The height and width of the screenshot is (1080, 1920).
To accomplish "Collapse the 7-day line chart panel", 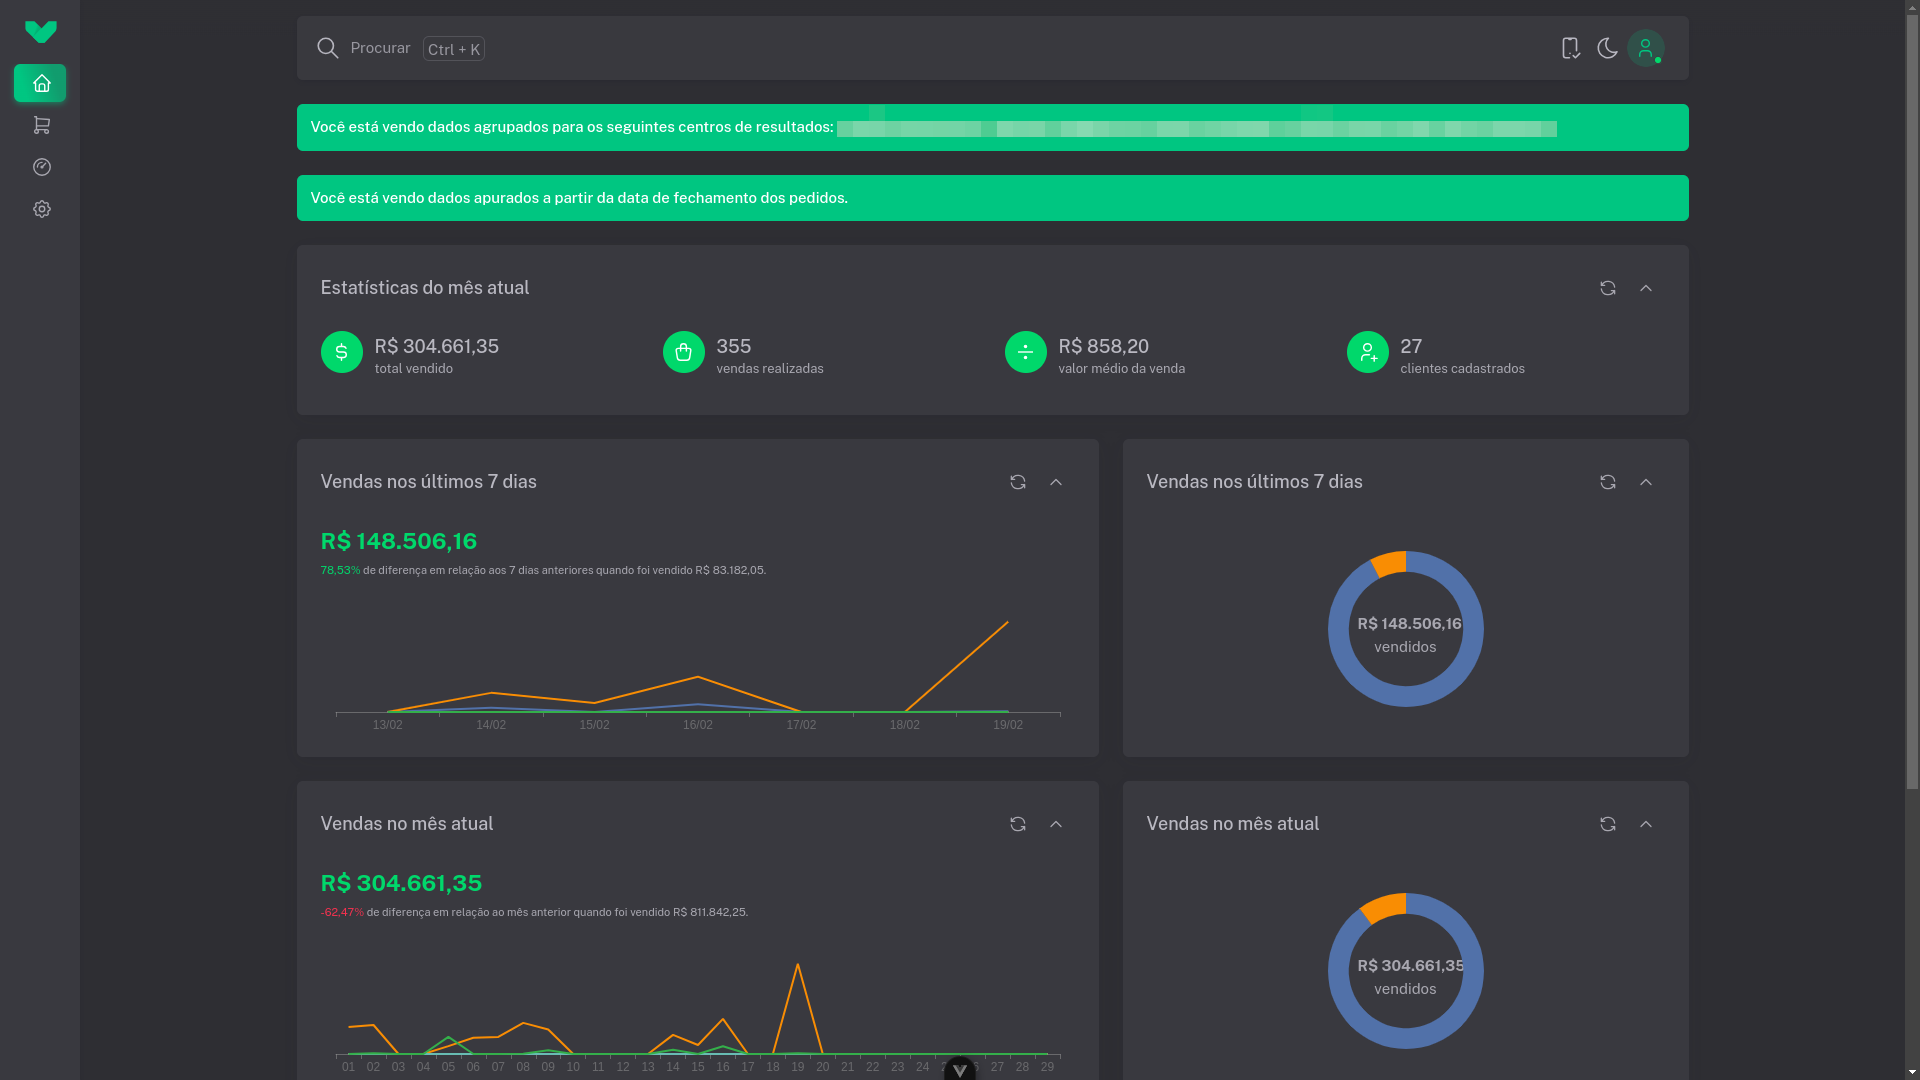I will click(x=1055, y=482).
